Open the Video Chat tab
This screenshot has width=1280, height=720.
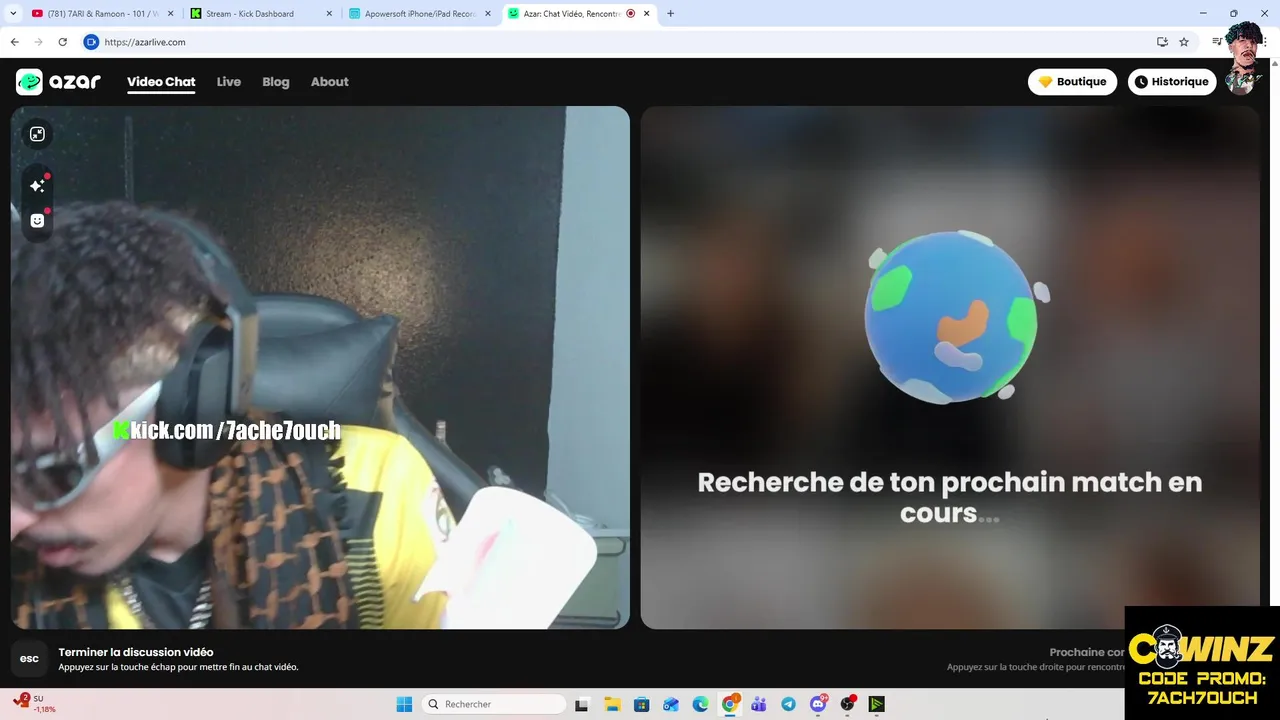[x=161, y=82]
